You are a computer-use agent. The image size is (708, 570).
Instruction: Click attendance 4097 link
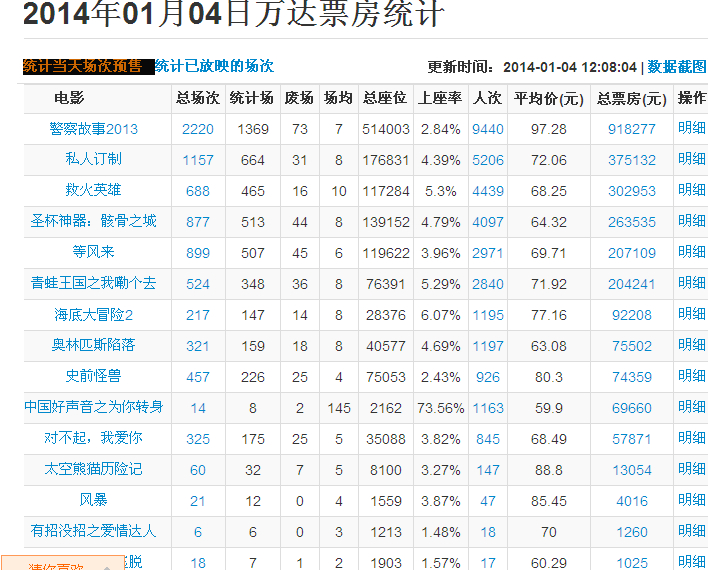tap(488, 222)
